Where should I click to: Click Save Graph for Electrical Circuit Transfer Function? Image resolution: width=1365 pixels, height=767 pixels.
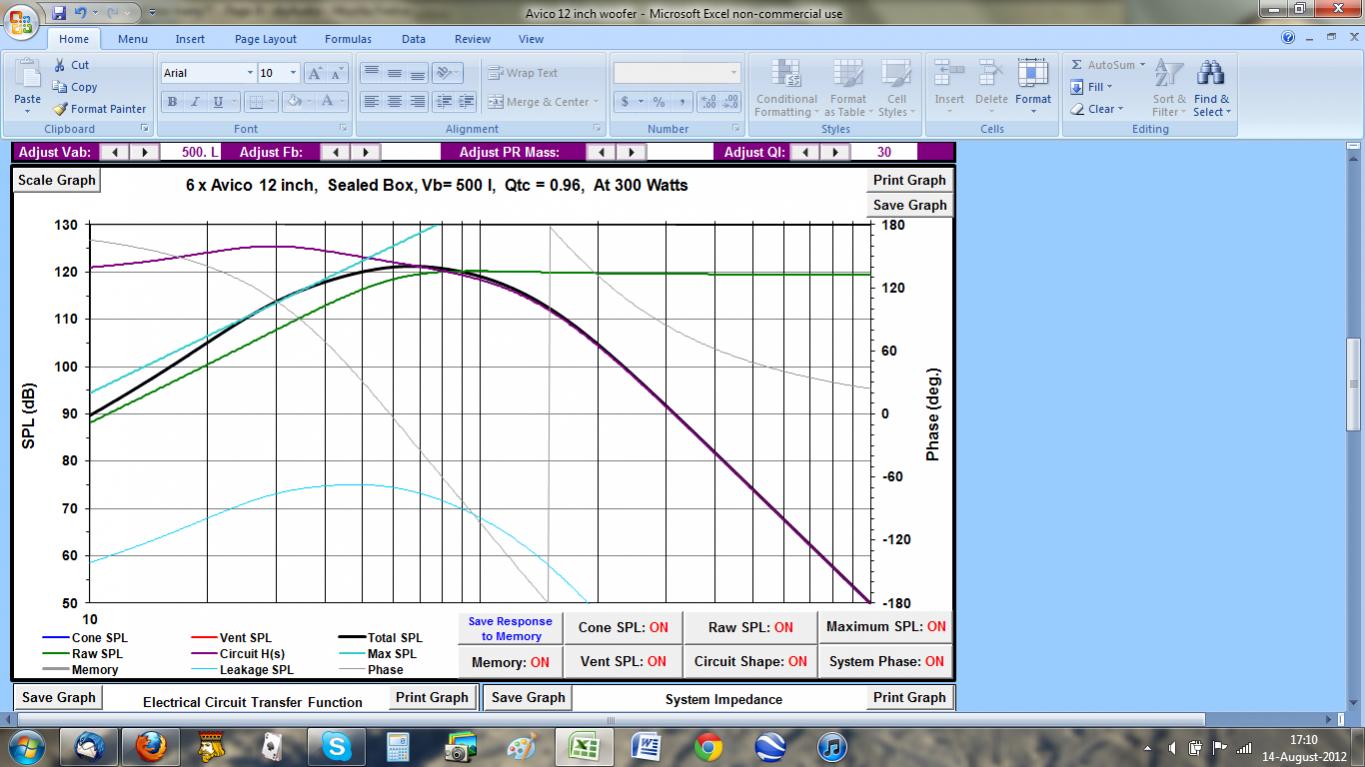[x=59, y=697]
